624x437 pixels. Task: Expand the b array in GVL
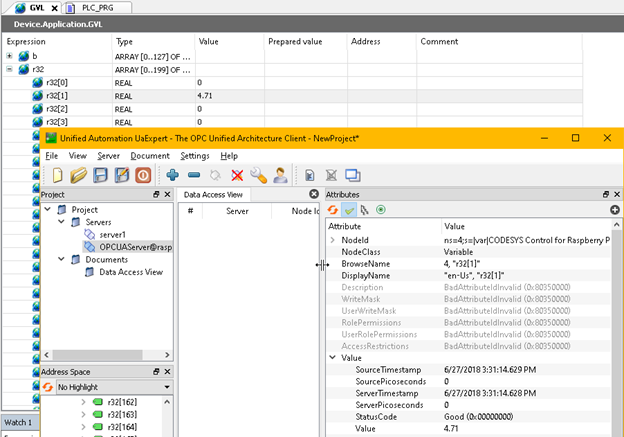coord(10,56)
